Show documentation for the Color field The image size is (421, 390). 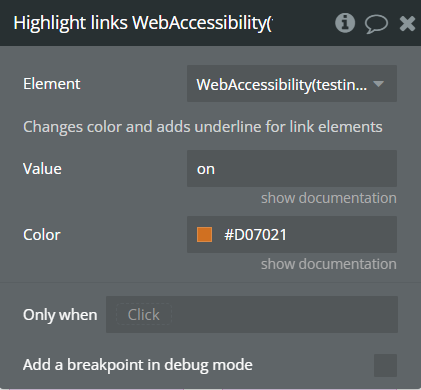pos(329,264)
